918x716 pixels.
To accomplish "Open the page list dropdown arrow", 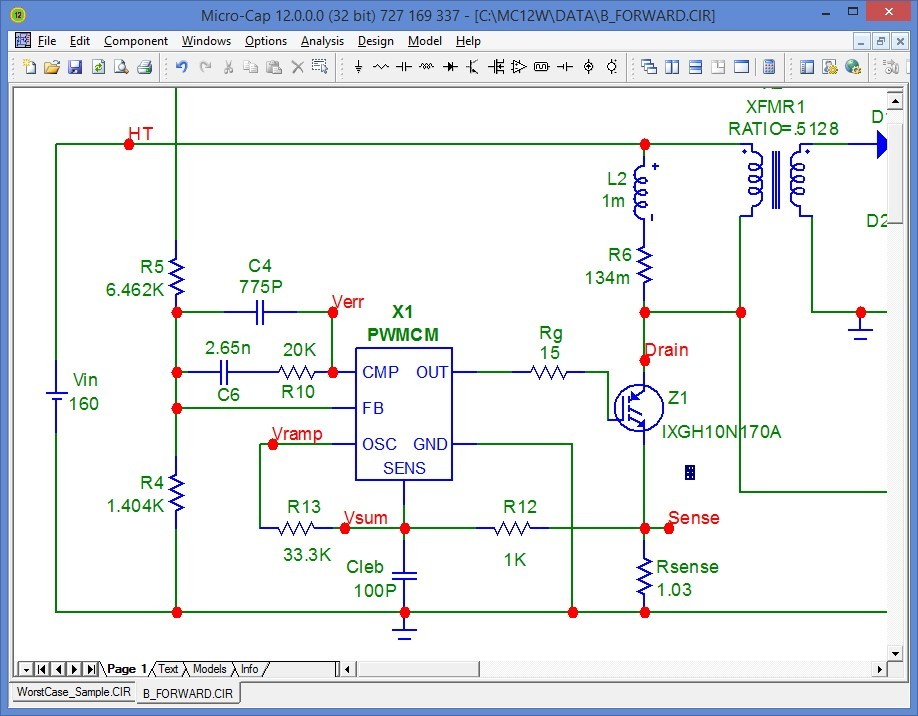I will pos(26,669).
